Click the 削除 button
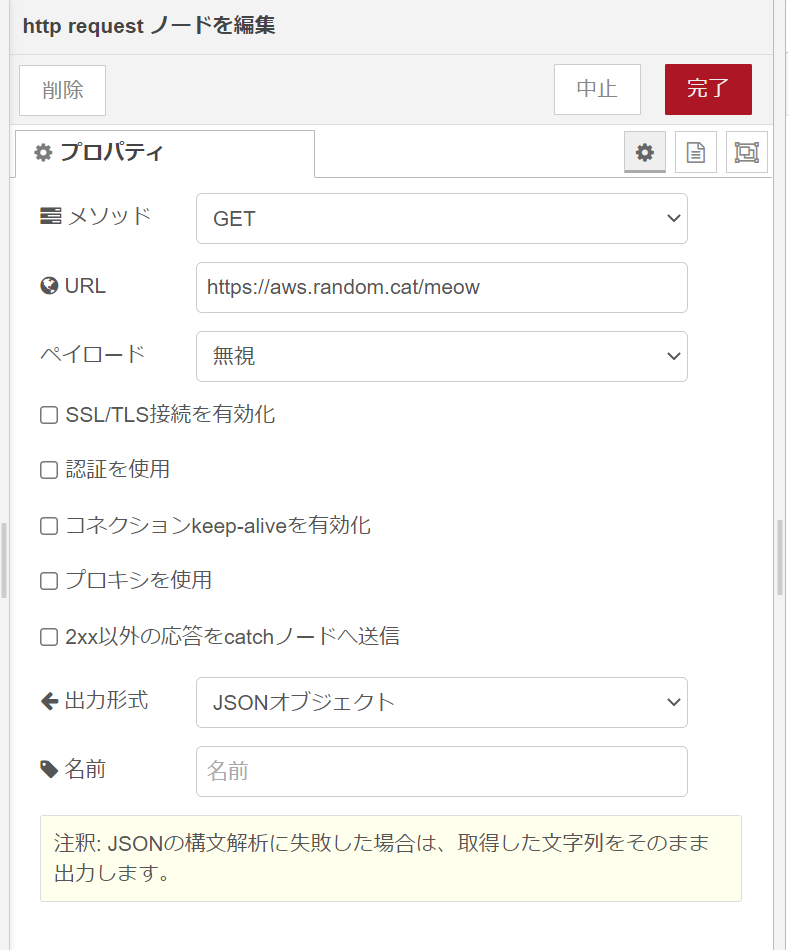The width and height of the screenshot is (788, 950). [x=62, y=89]
